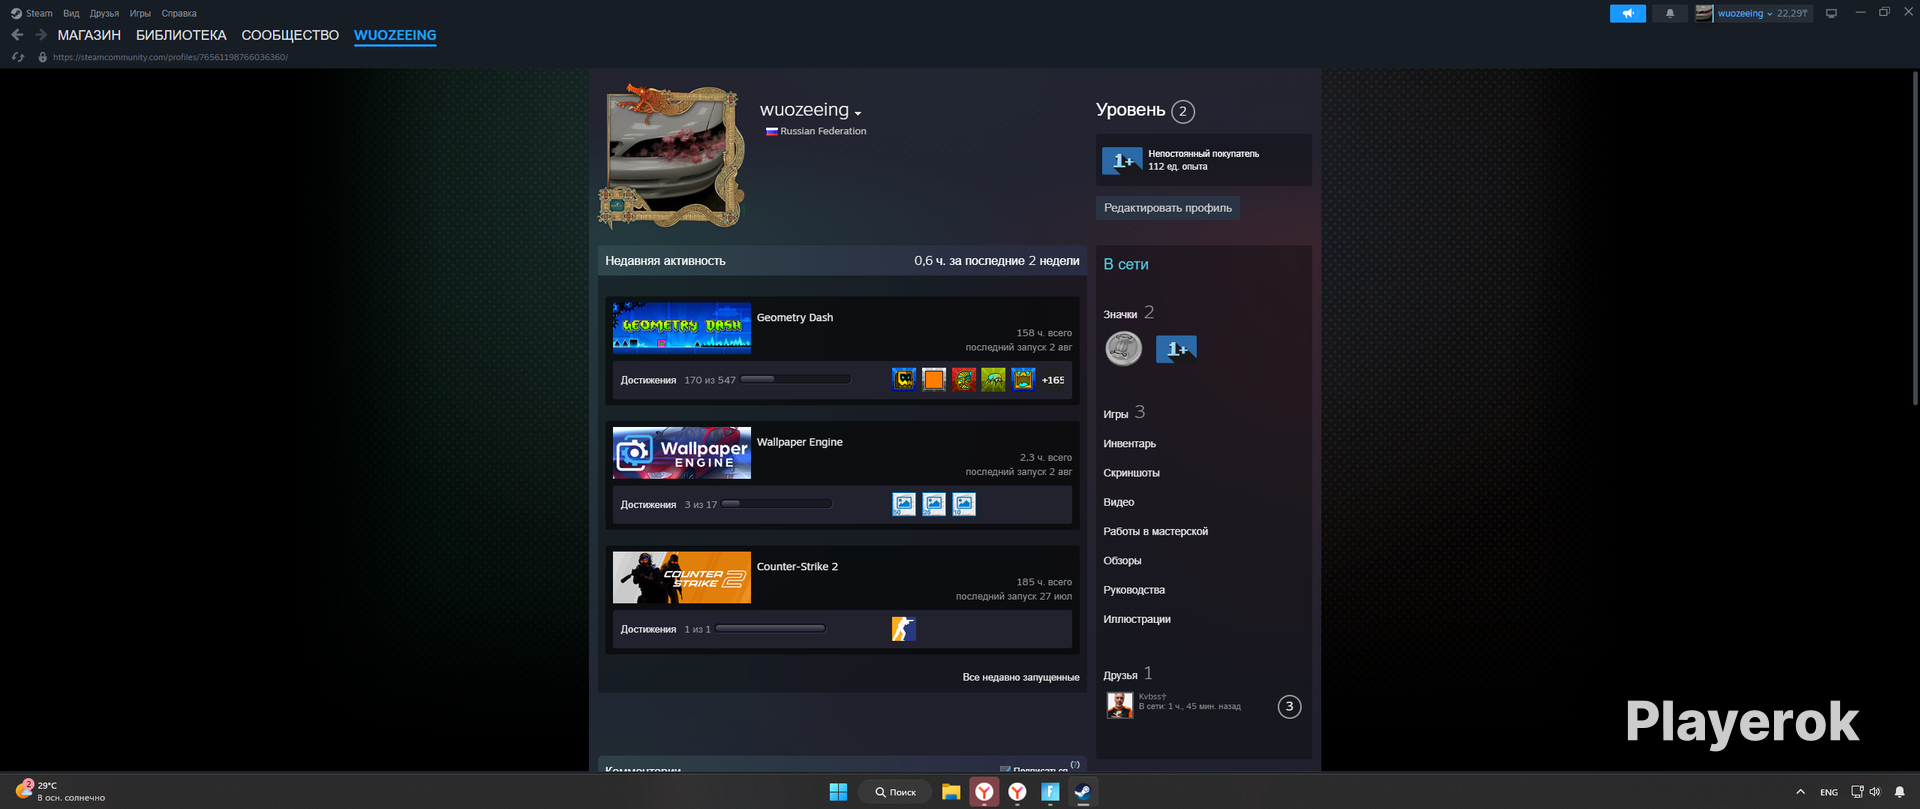The width and height of the screenshot is (1920, 809).
Task: Select the WUOZEEING tab
Action: click(x=395, y=35)
